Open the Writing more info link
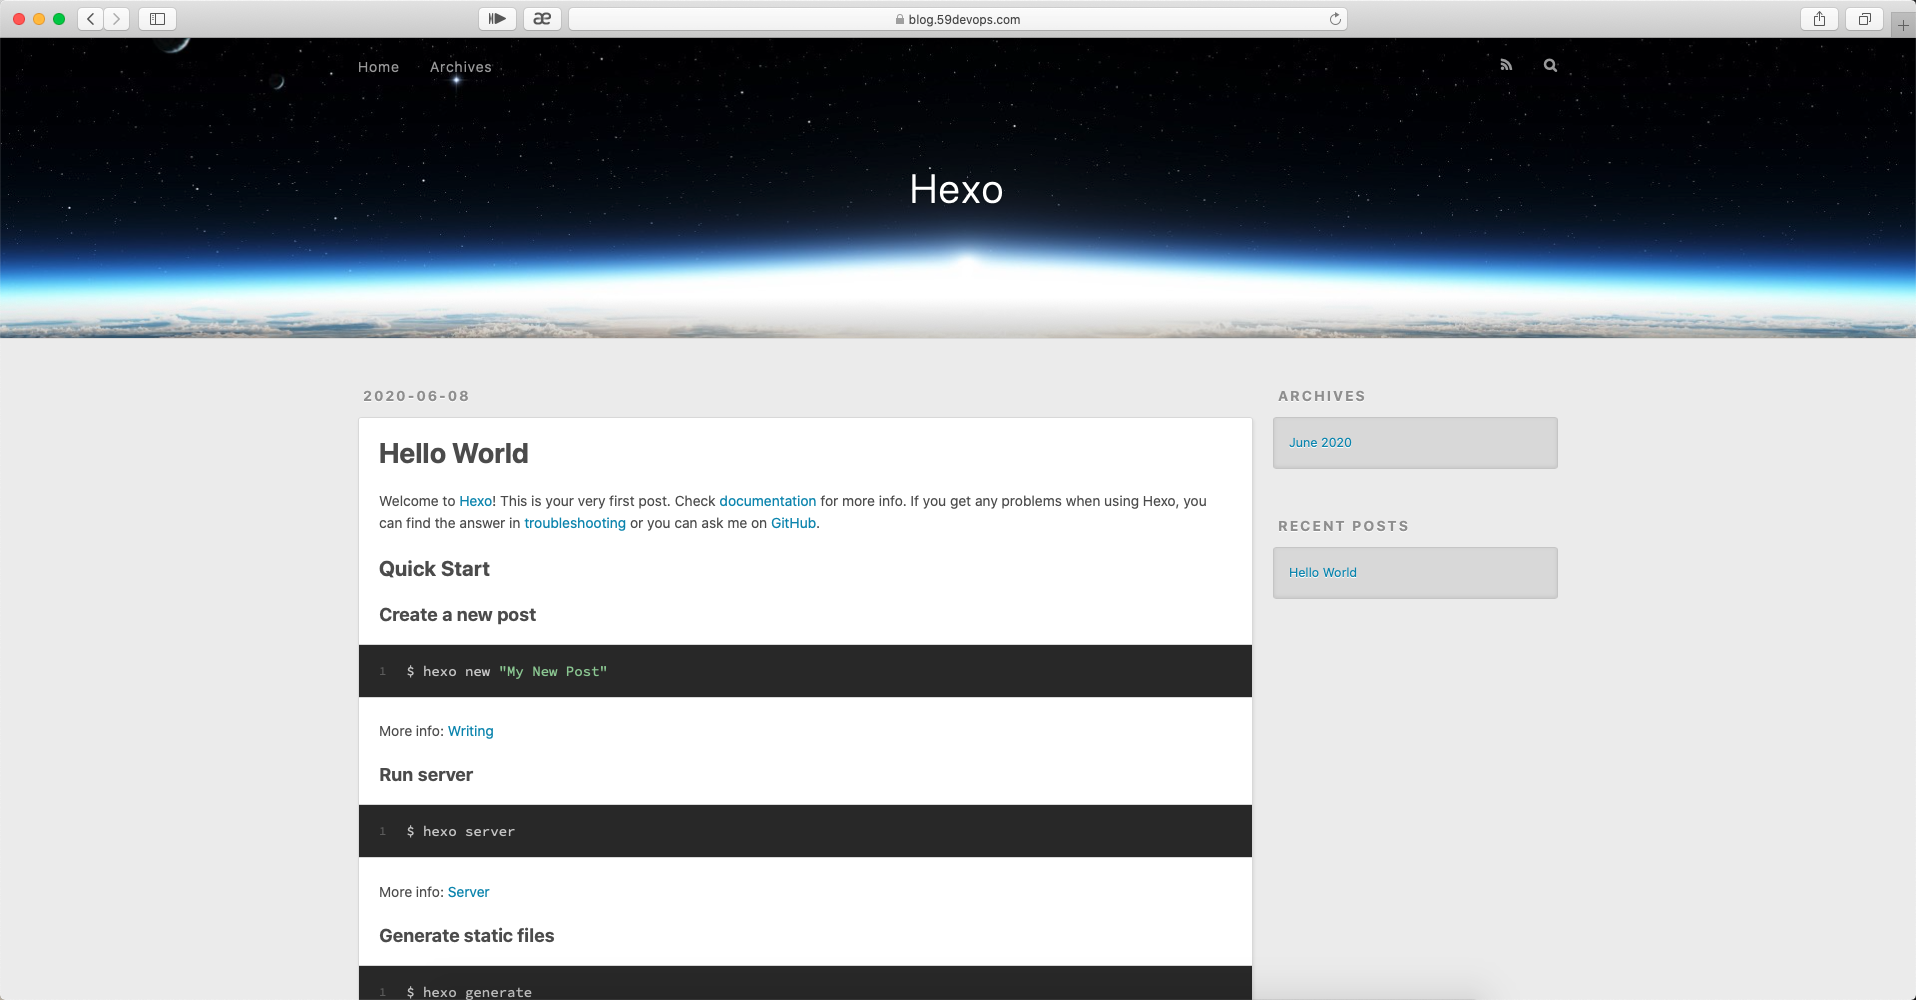1916x1000 pixels. tap(470, 731)
